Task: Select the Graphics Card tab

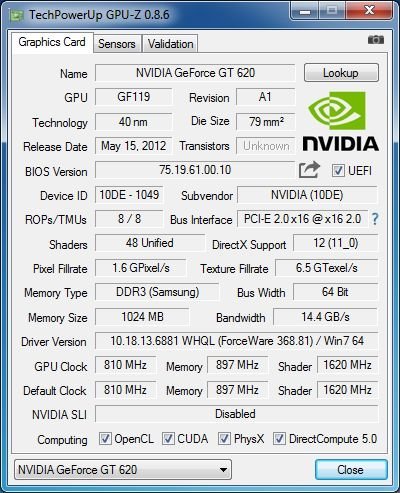Action: pos(52,42)
